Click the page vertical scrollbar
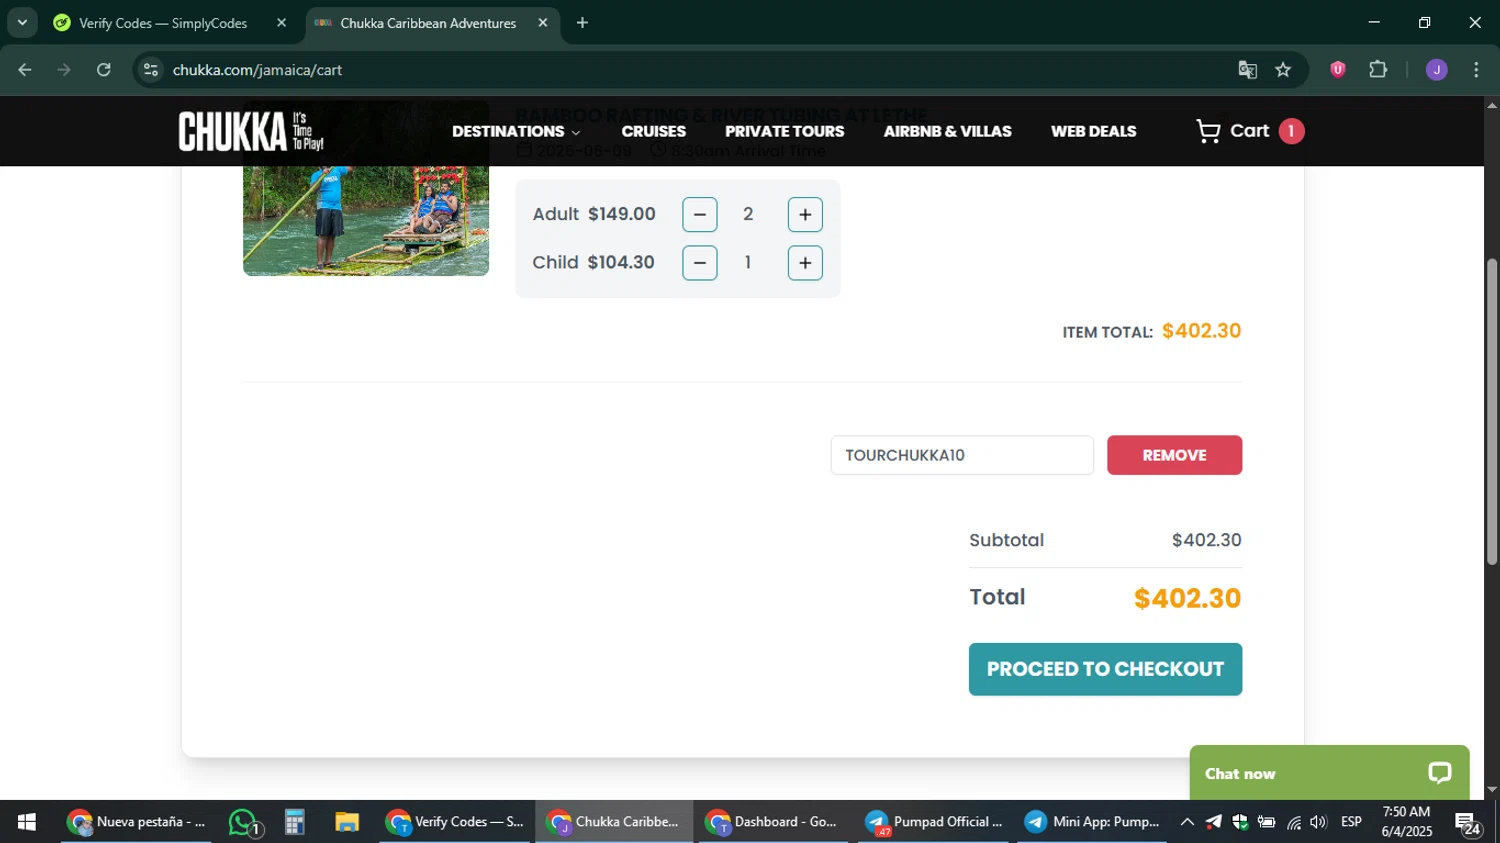The width and height of the screenshot is (1500, 843). [x=1492, y=410]
